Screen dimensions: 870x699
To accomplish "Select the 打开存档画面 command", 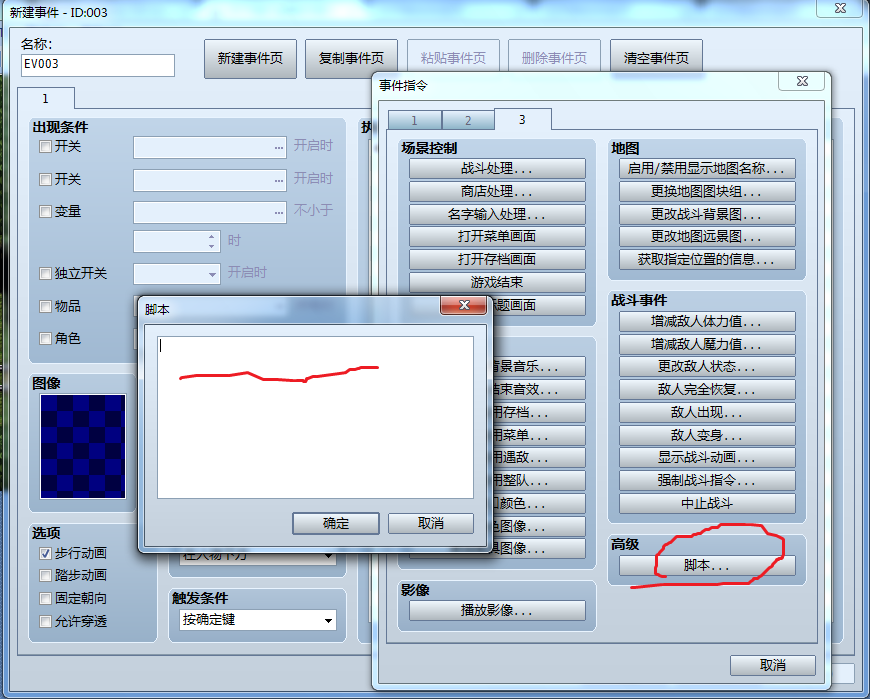I will click(x=497, y=259).
